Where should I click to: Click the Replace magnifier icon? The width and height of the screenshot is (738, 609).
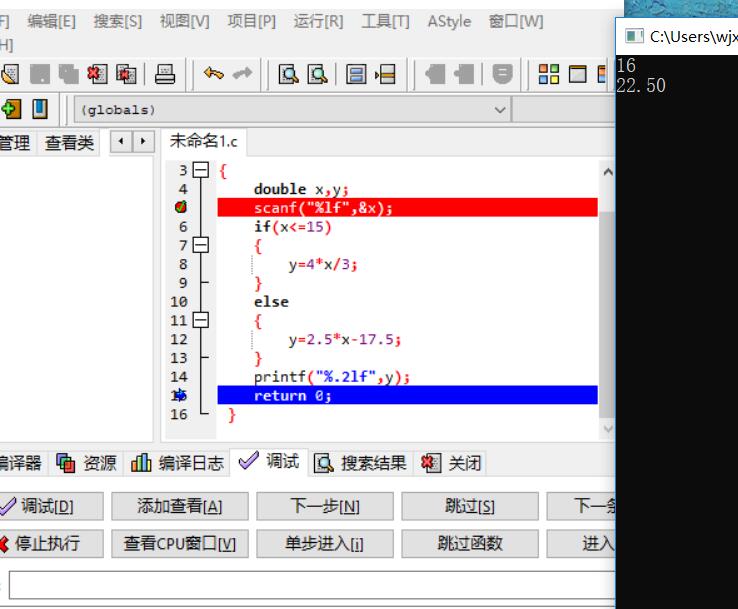pyautogui.click(x=317, y=74)
